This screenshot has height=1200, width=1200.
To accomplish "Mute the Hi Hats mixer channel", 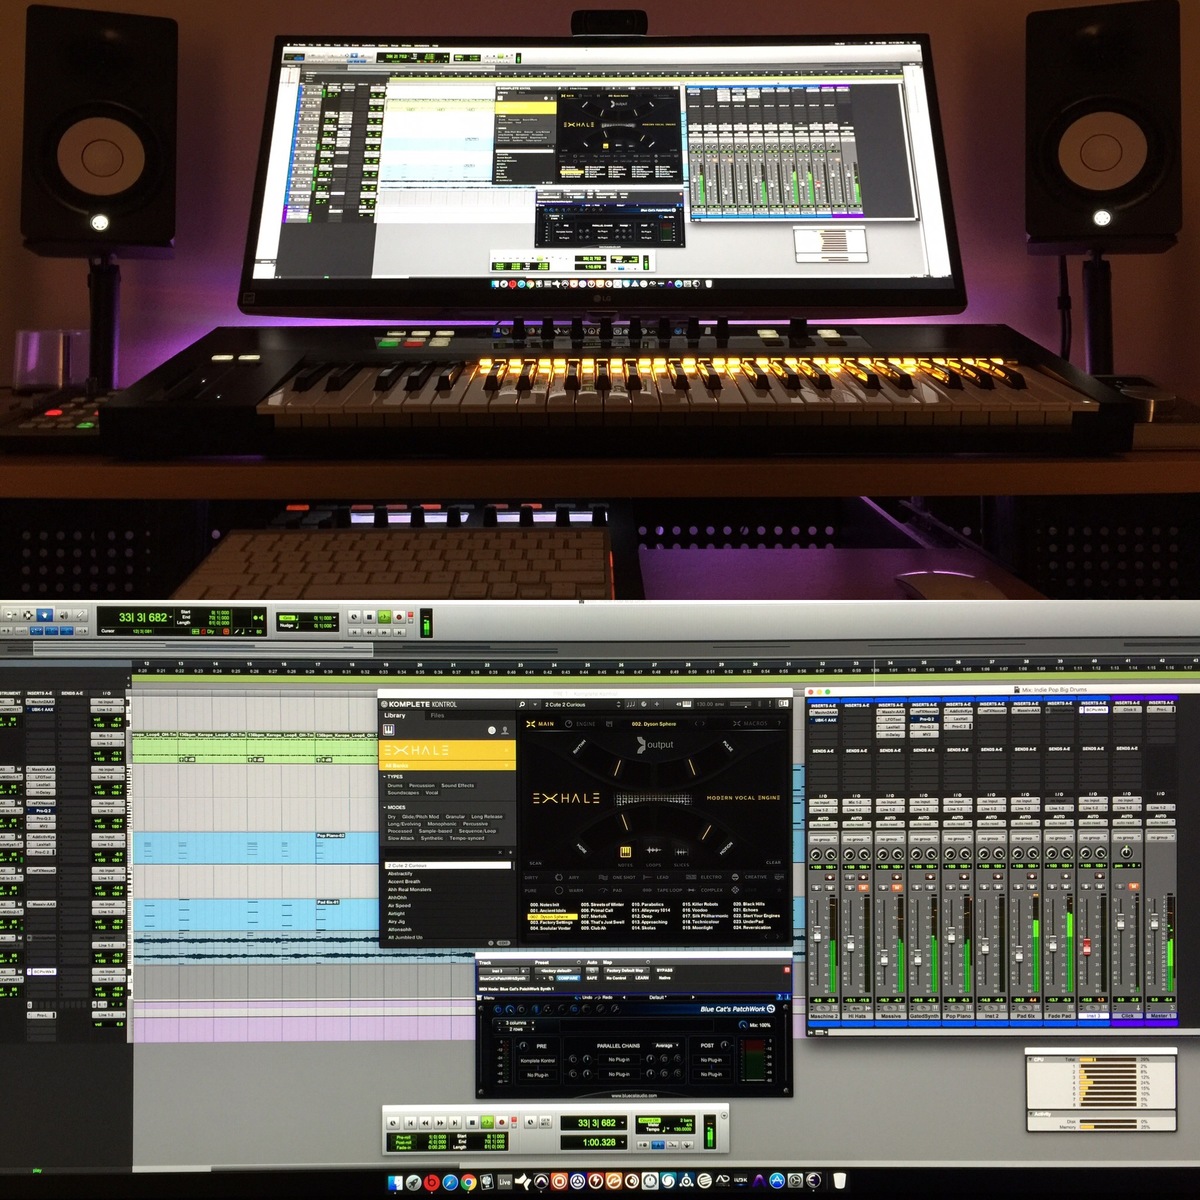I will pos(863,888).
